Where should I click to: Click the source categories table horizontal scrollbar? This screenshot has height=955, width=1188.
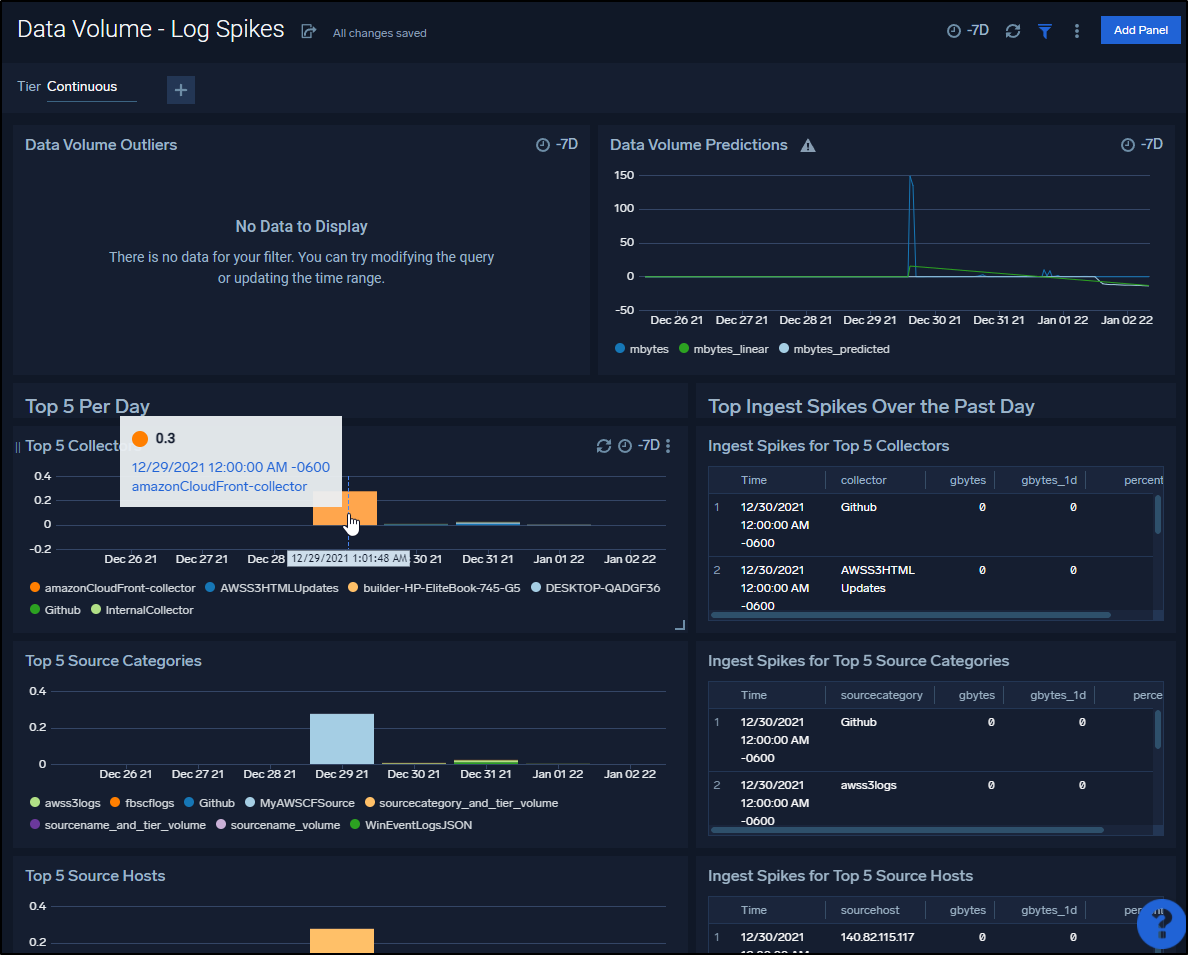click(906, 831)
